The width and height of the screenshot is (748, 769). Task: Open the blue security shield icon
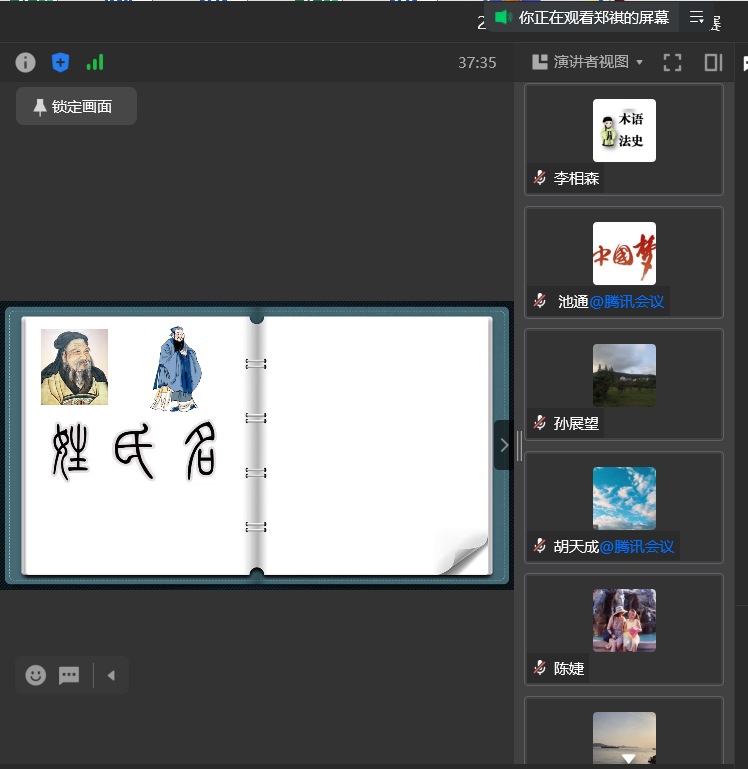click(x=60, y=62)
